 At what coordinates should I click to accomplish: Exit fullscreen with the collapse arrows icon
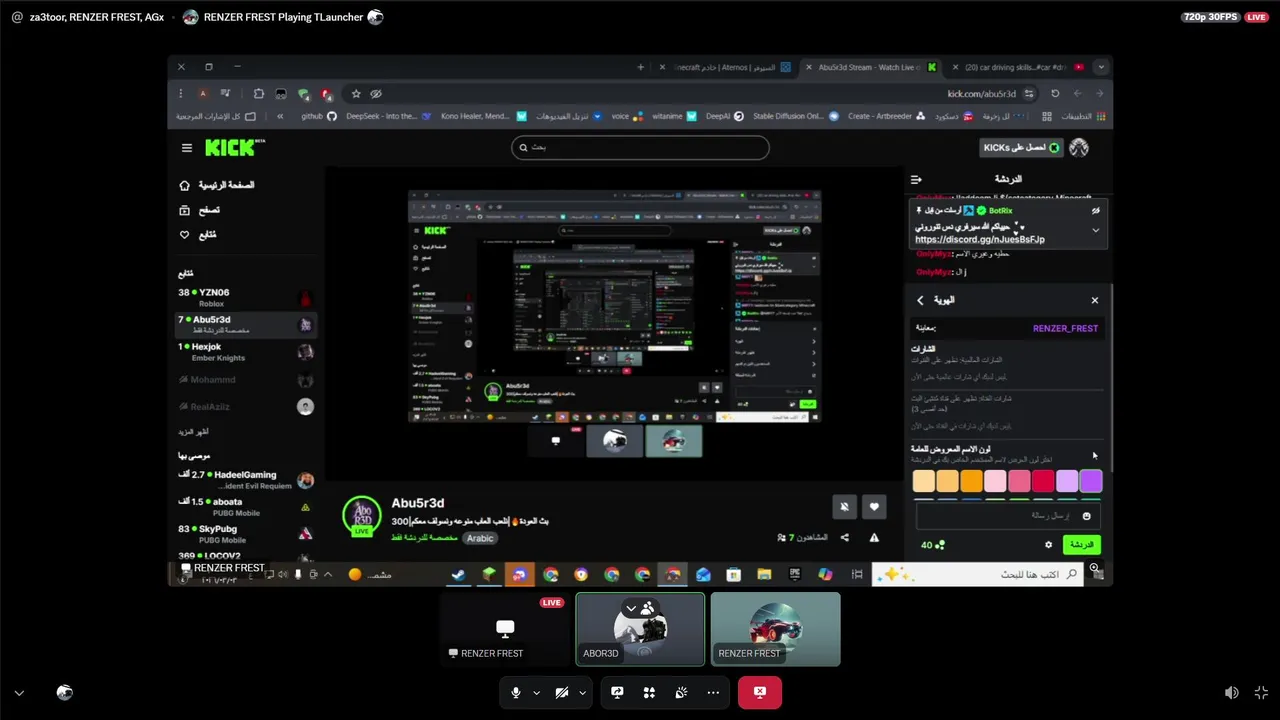(x=1261, y=692)
